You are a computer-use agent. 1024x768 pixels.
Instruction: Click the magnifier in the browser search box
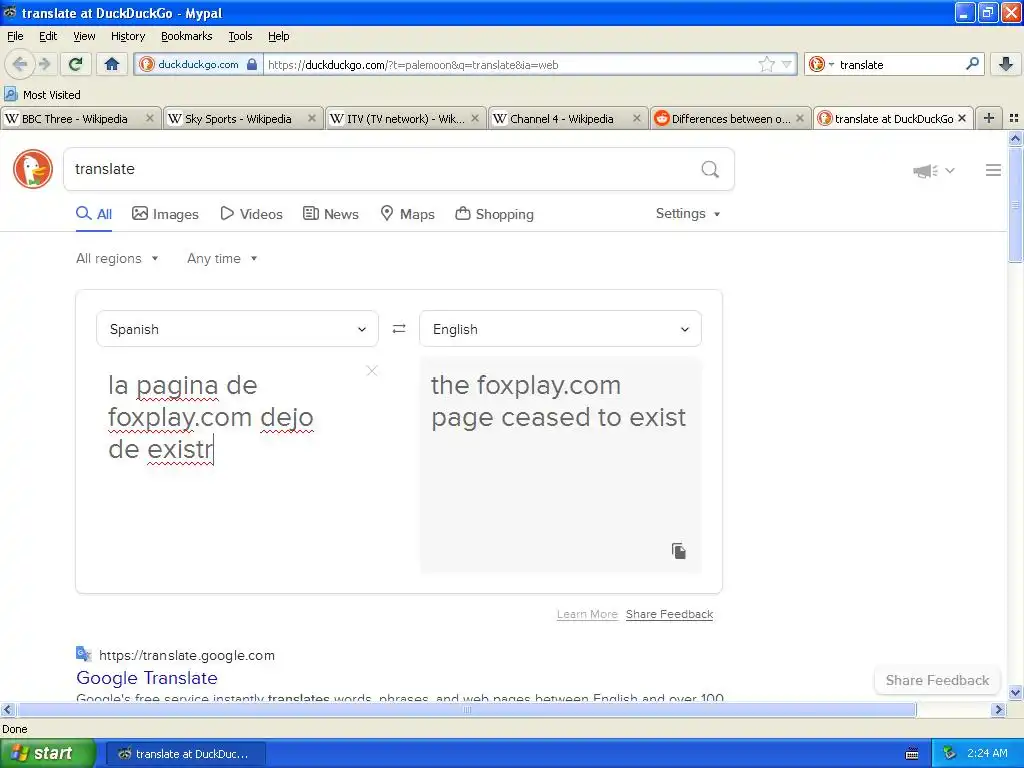[972, 64]
